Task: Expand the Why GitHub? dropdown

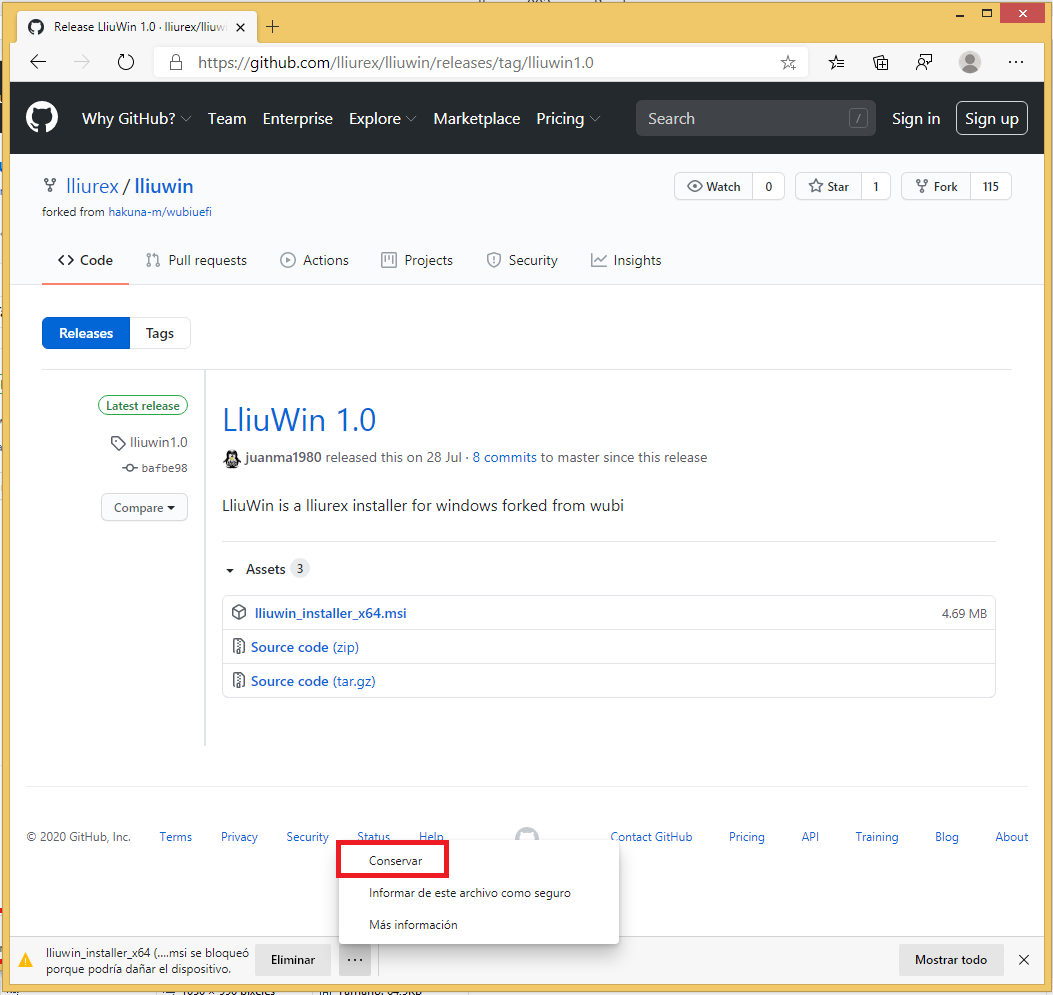Action: [138, 118]
